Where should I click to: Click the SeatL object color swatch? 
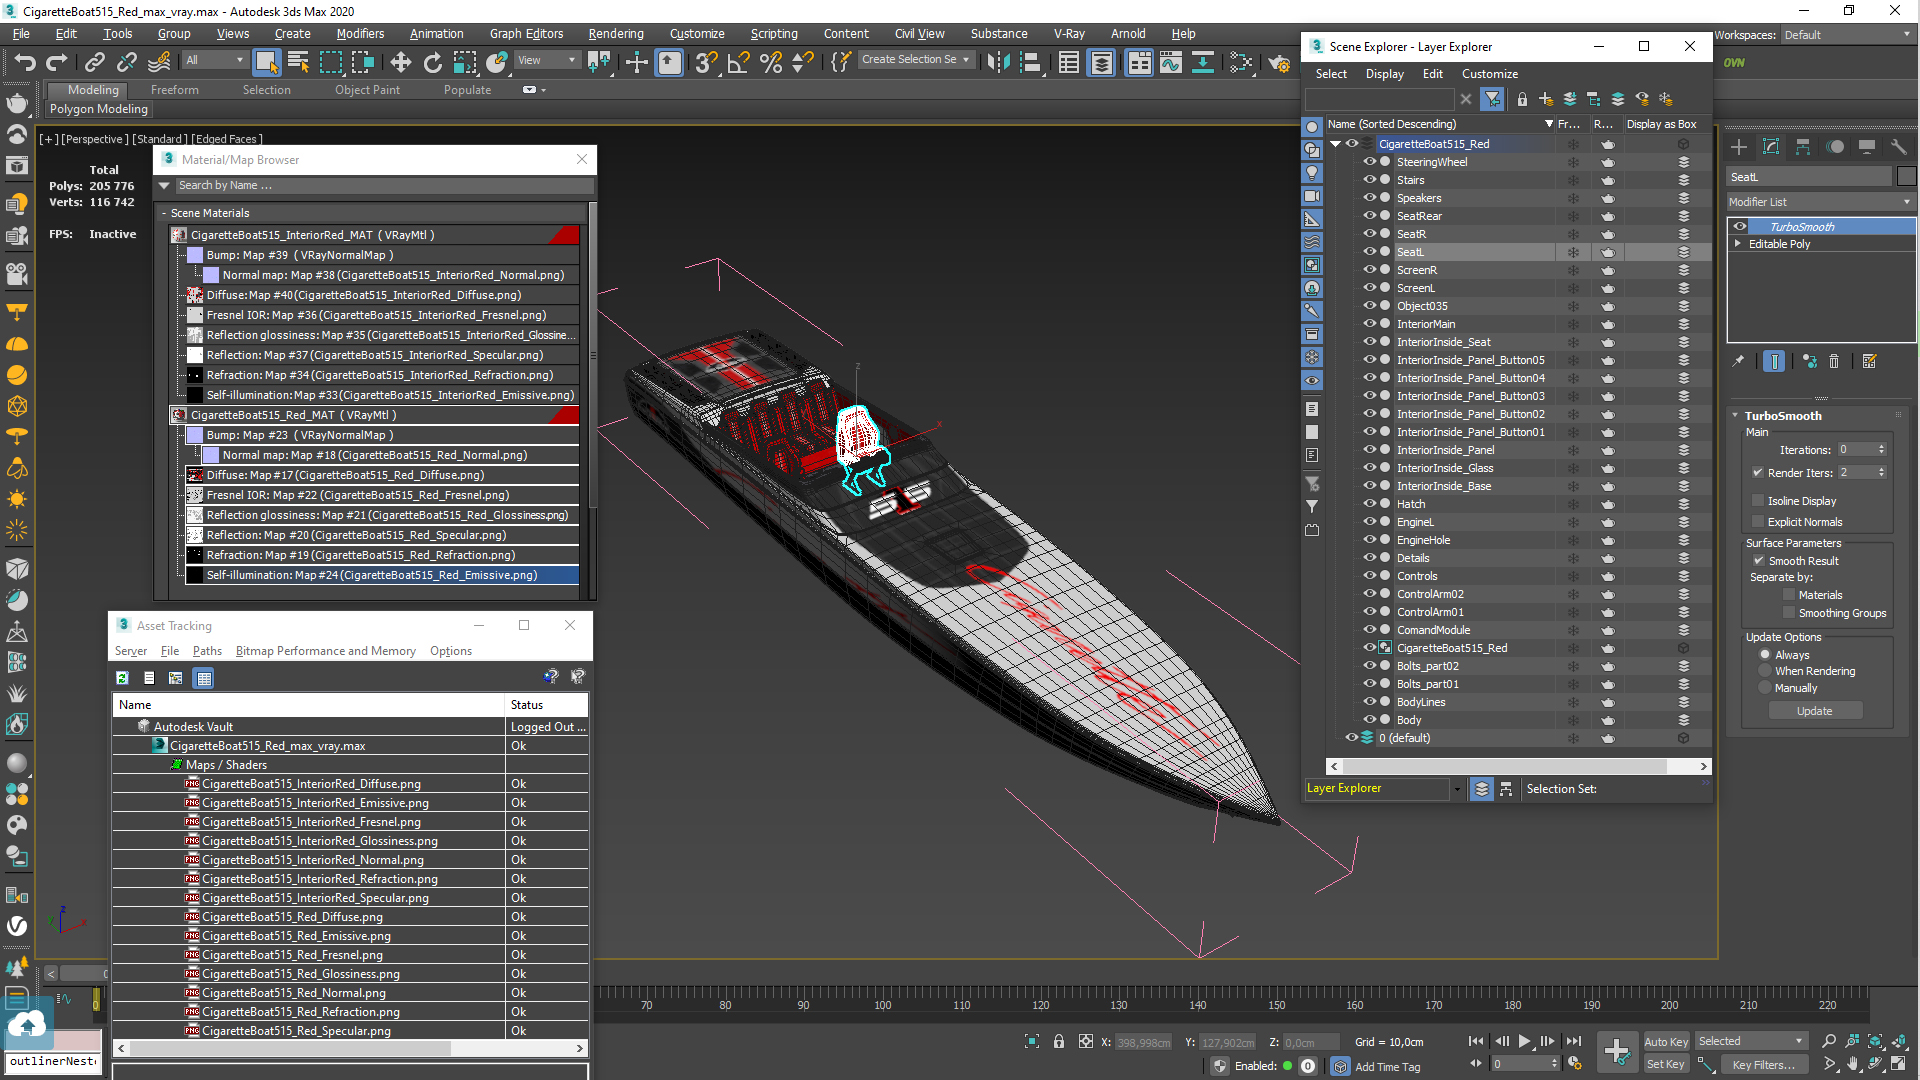coord(1906,177)
